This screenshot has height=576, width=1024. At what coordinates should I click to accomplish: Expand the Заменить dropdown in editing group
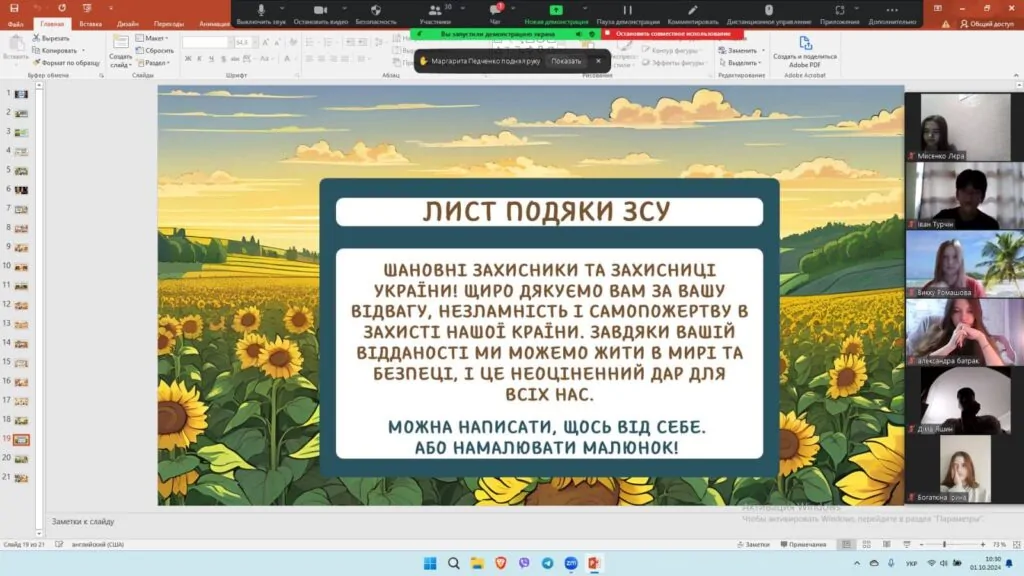coord(742,50)
